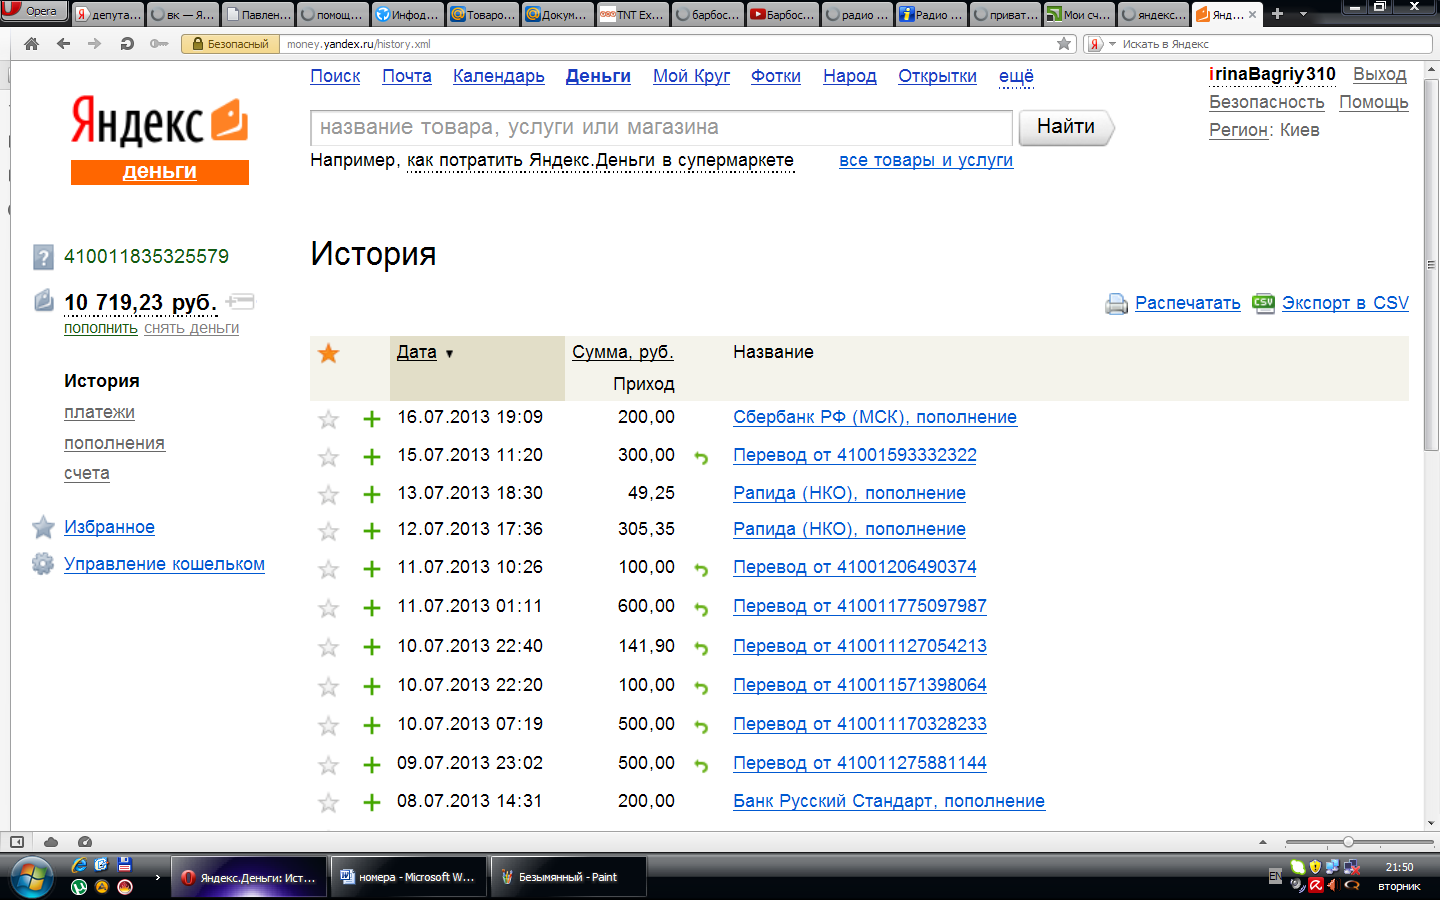Open Избранное star icon in sidebar
Image resolution: width=1440 pixels, height=900 pixels.
(43, 527)
